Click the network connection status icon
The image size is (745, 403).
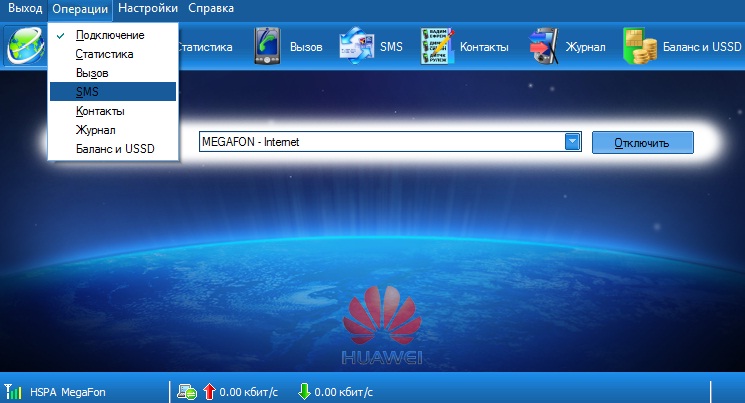[187, 392]
